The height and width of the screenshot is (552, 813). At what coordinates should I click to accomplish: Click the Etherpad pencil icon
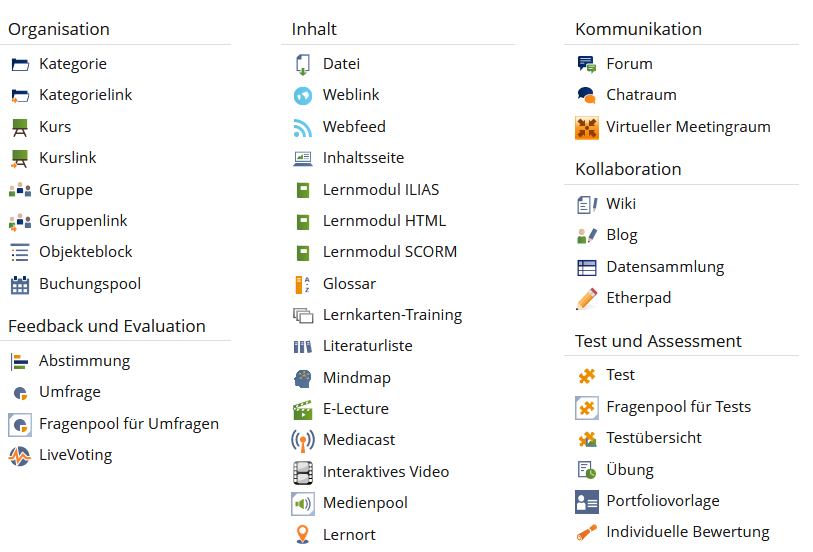[587, 299]
